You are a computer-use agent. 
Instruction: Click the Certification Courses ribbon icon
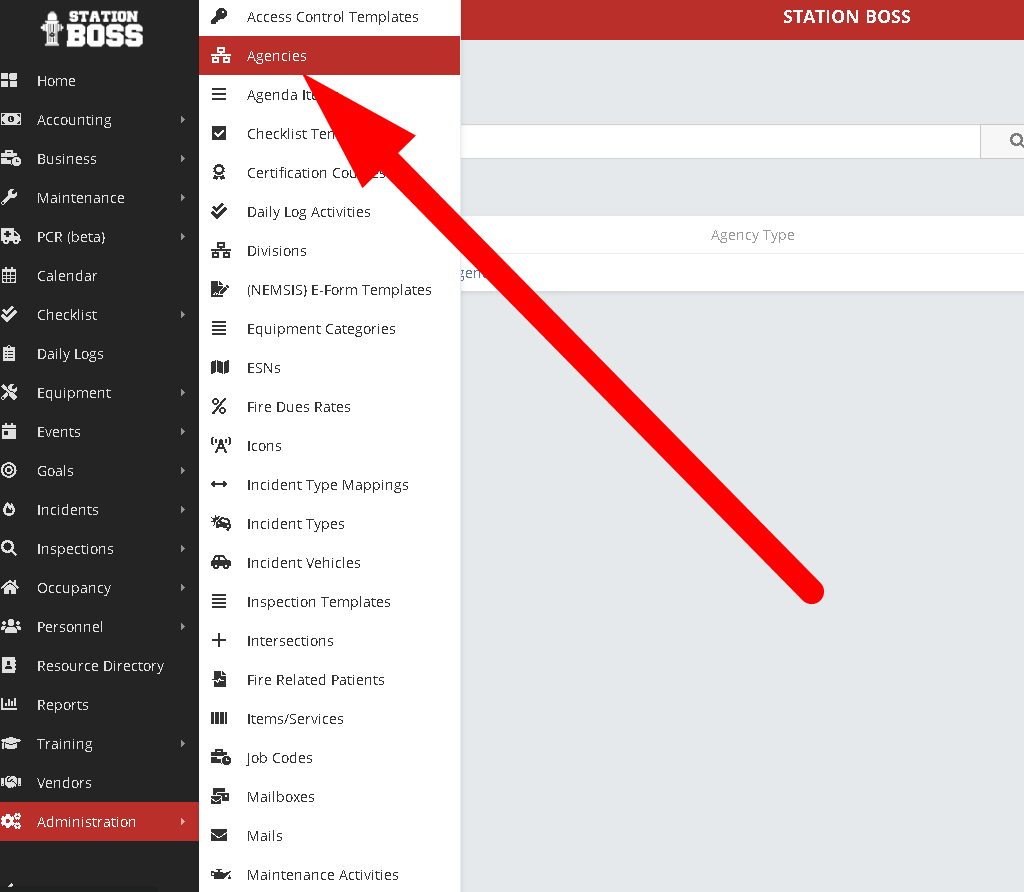(x=220, y=173)
